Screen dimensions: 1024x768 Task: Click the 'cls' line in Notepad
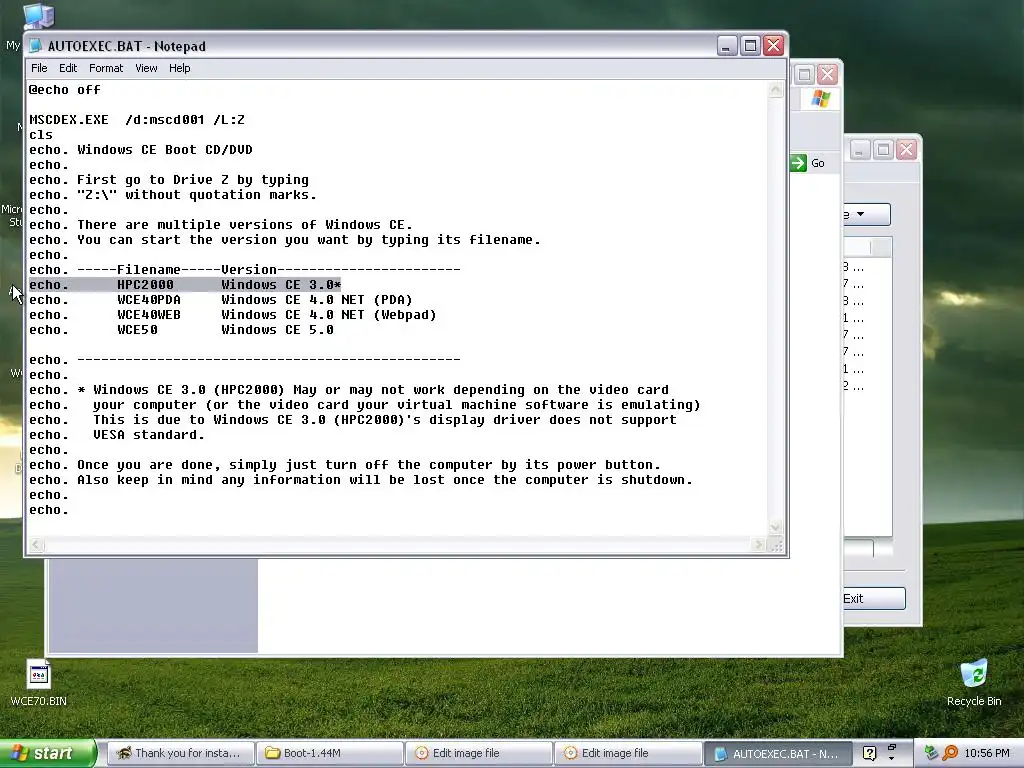tap(41, 135)
